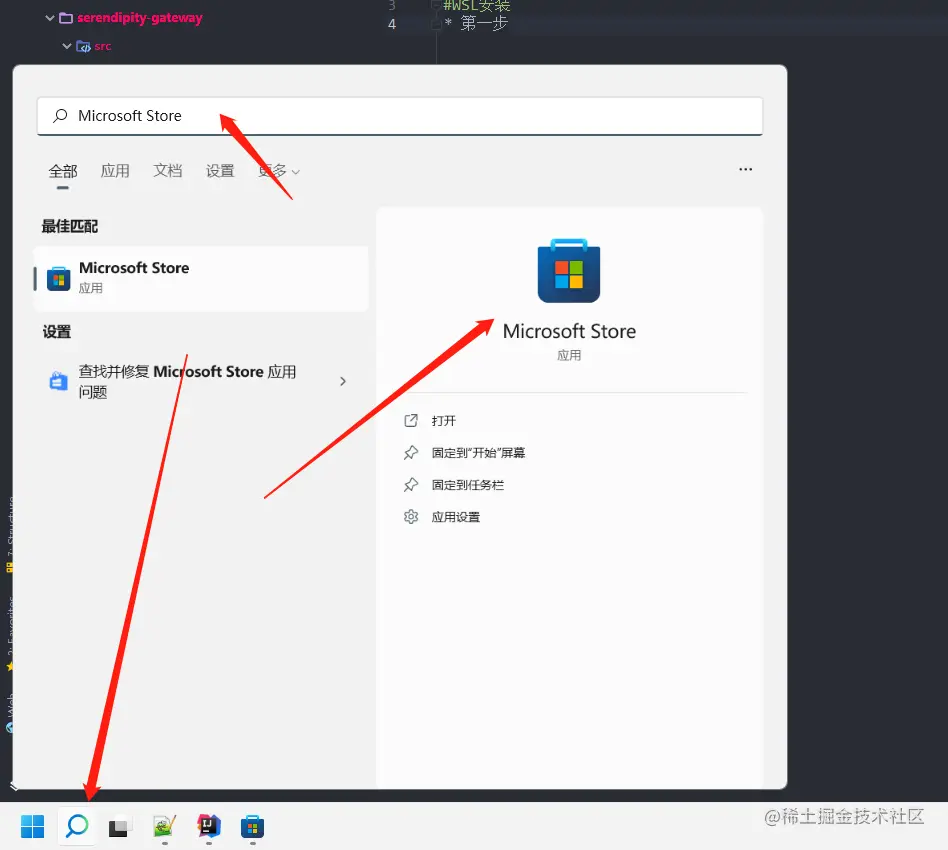Click editor line number 4

click(392, 24)
